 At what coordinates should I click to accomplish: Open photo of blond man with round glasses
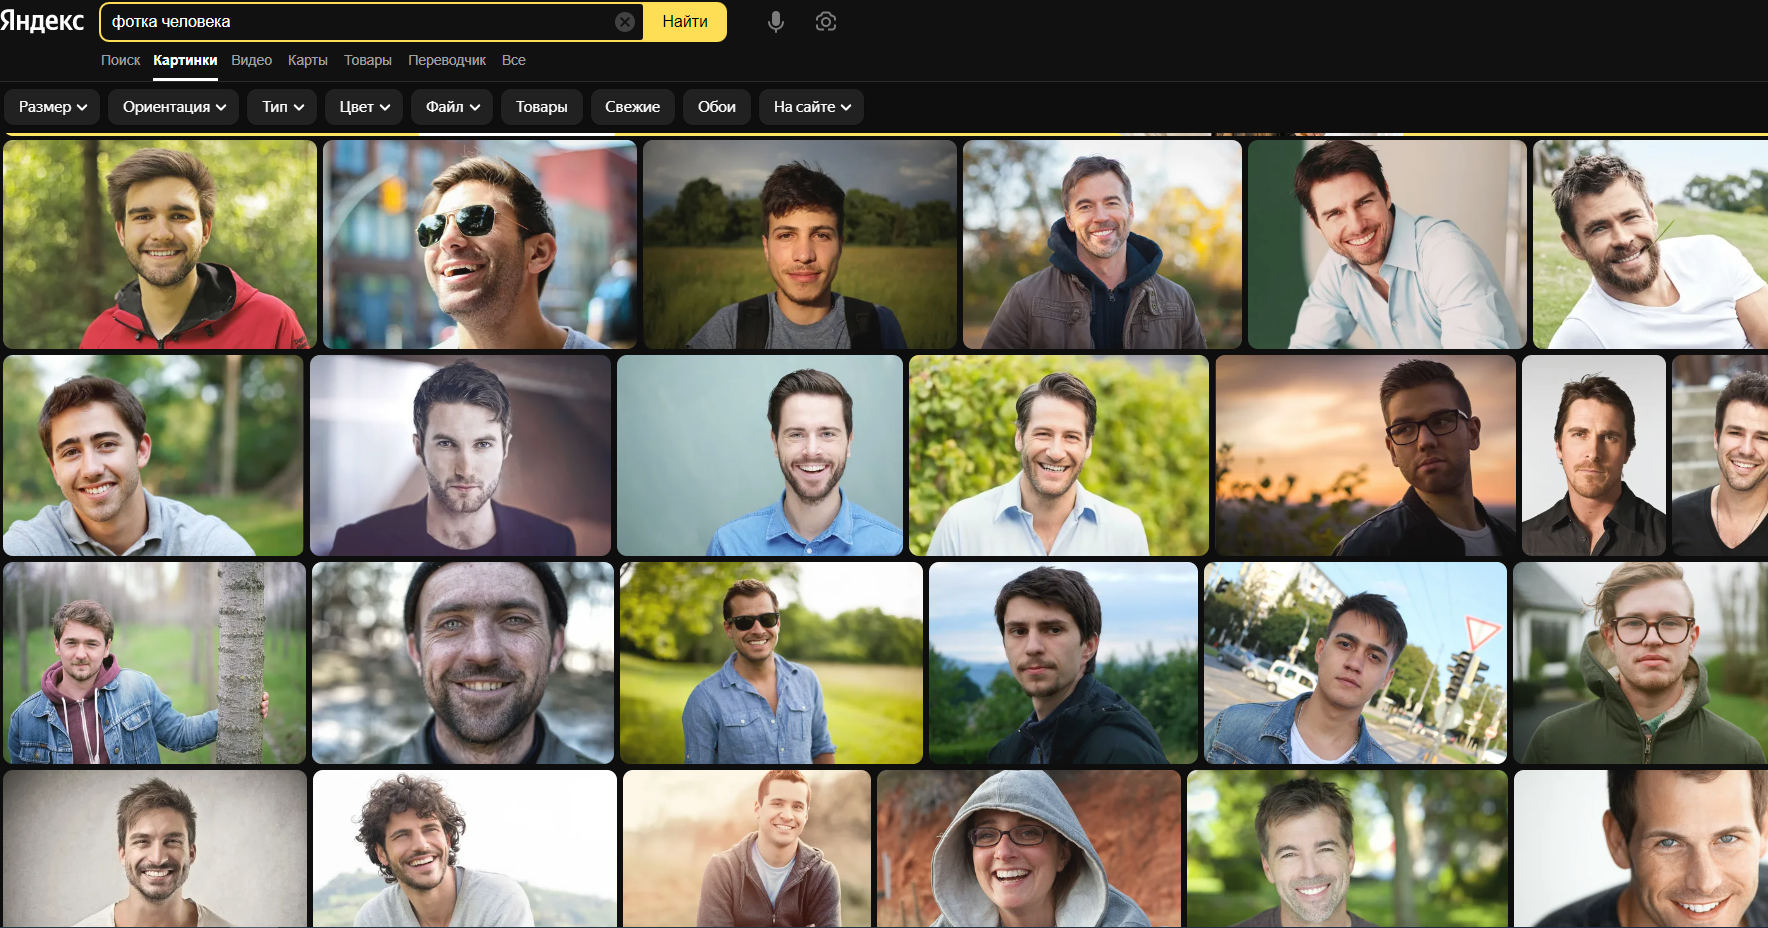pos(1640,663)
